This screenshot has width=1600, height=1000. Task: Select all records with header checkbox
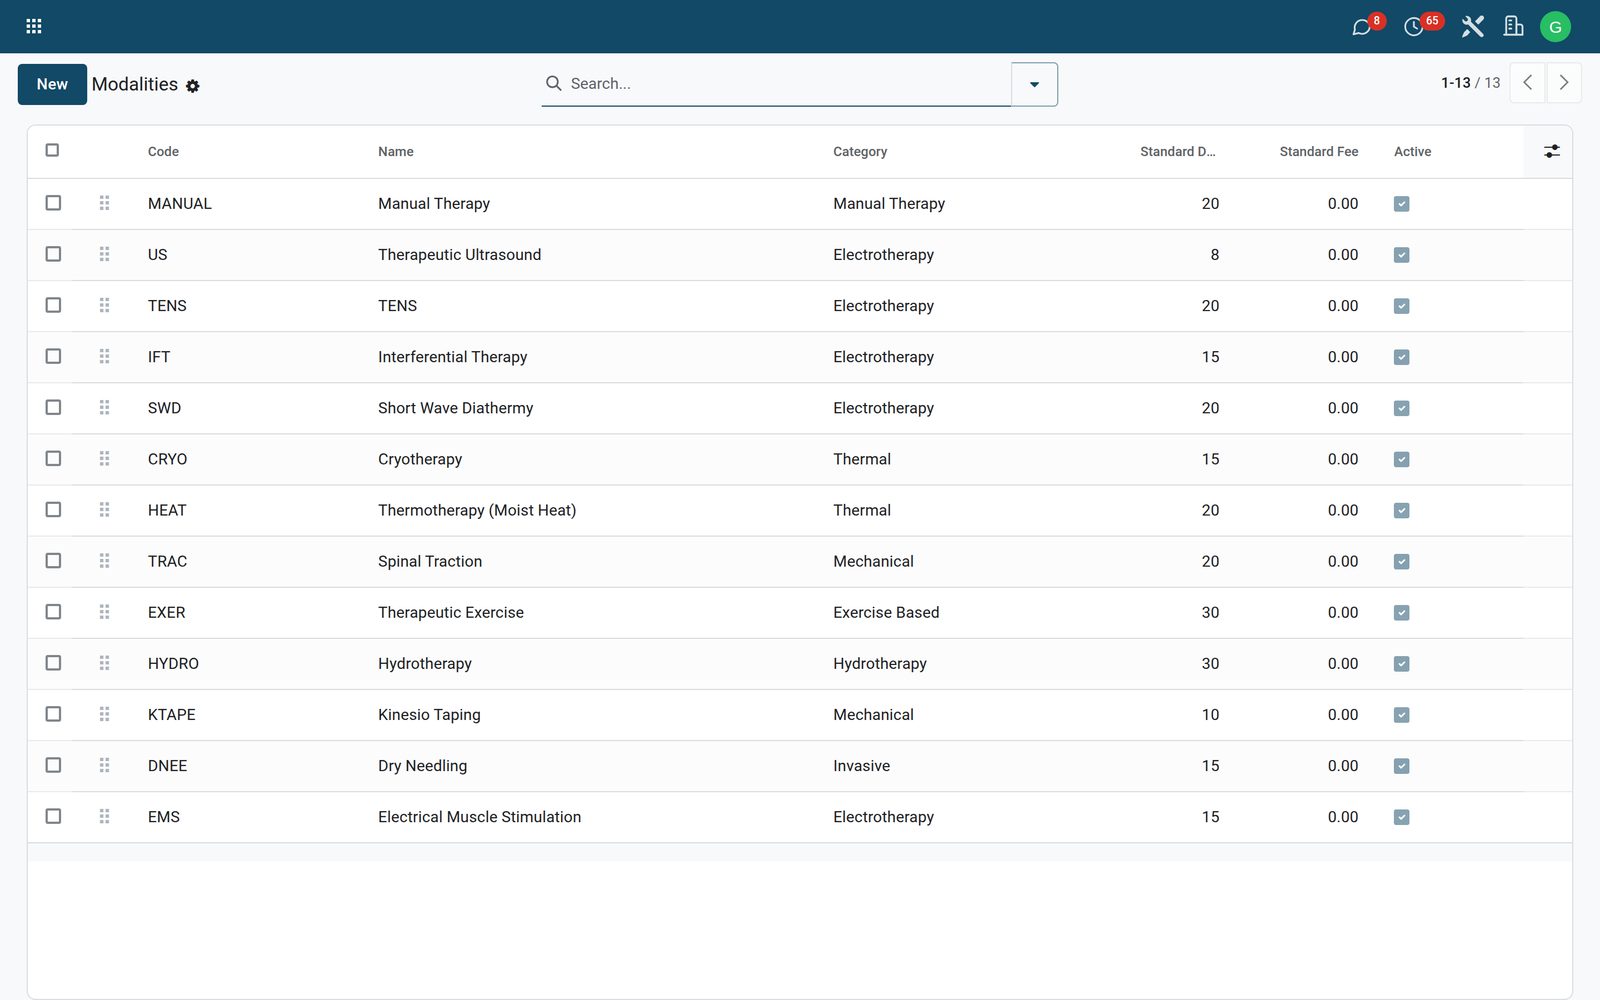pos(52,150)
